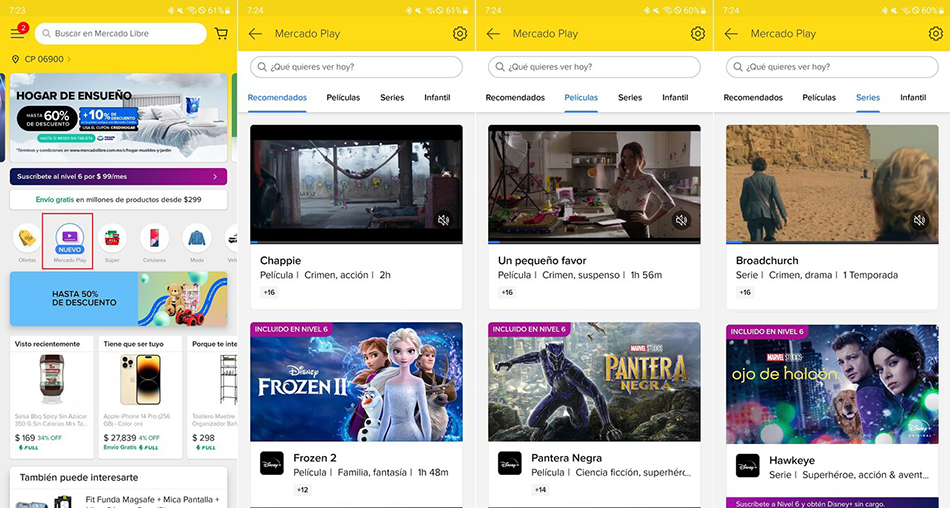Focus the Buscar en Mercado Libre field
This screenshot has height=508, width=950.
pos(121,33)
